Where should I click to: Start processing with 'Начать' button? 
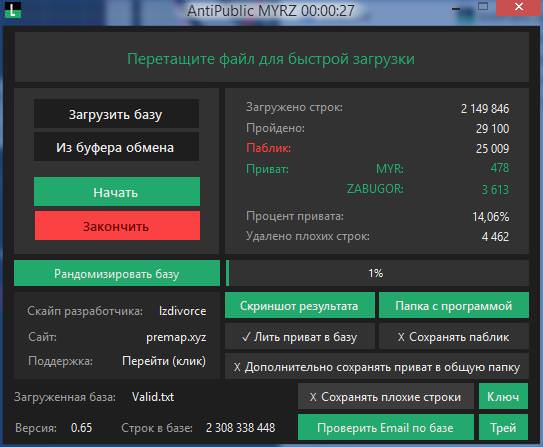click(117, 191)
